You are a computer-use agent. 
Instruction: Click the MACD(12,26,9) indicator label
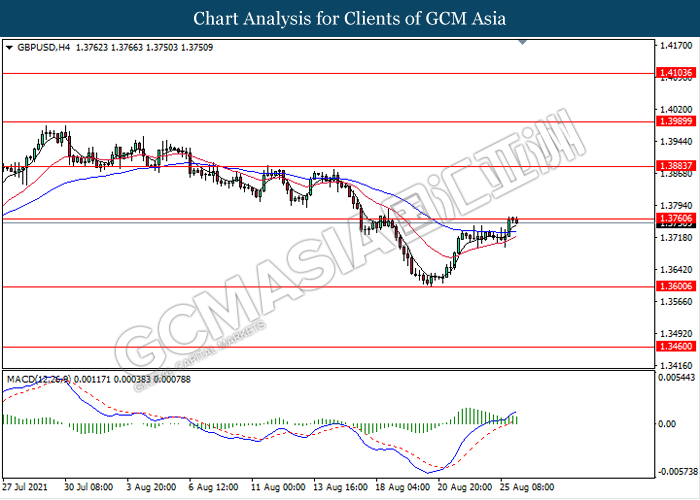[39, 379]
